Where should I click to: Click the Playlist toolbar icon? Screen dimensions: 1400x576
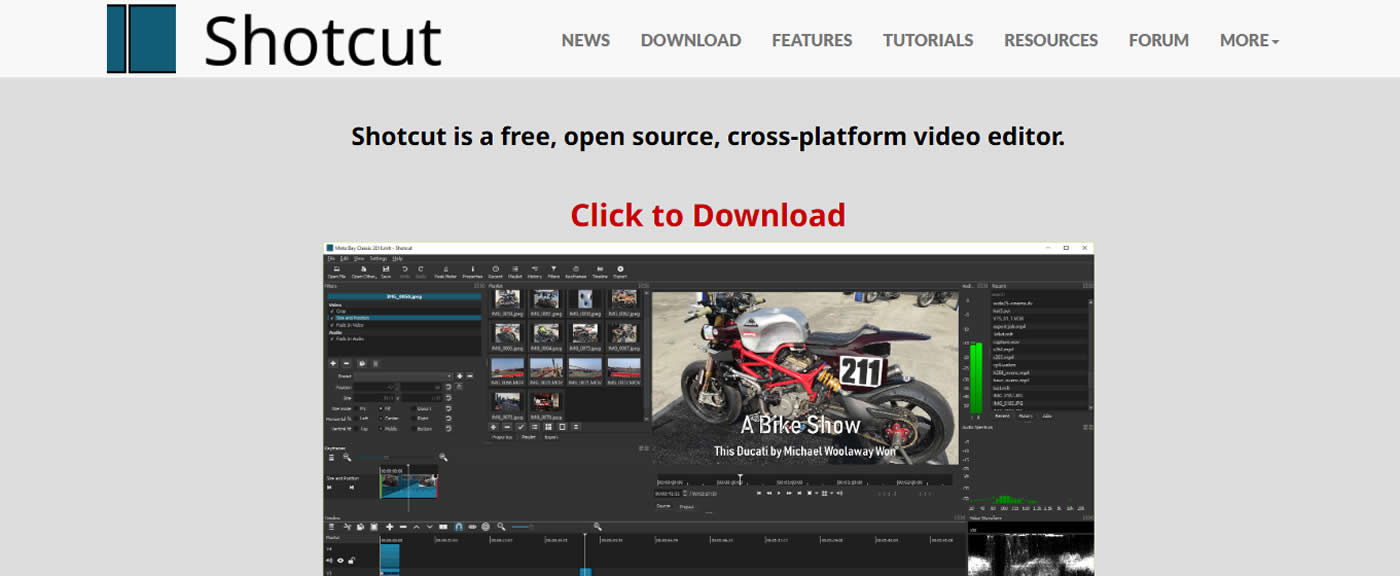coord(515,272)
